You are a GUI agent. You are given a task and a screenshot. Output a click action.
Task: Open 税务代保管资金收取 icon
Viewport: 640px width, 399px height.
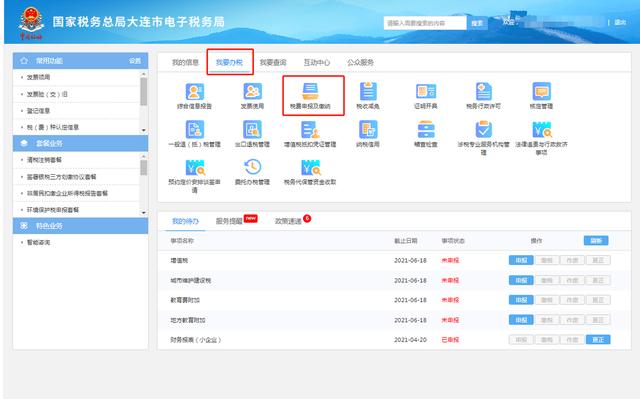pos(310,168)
